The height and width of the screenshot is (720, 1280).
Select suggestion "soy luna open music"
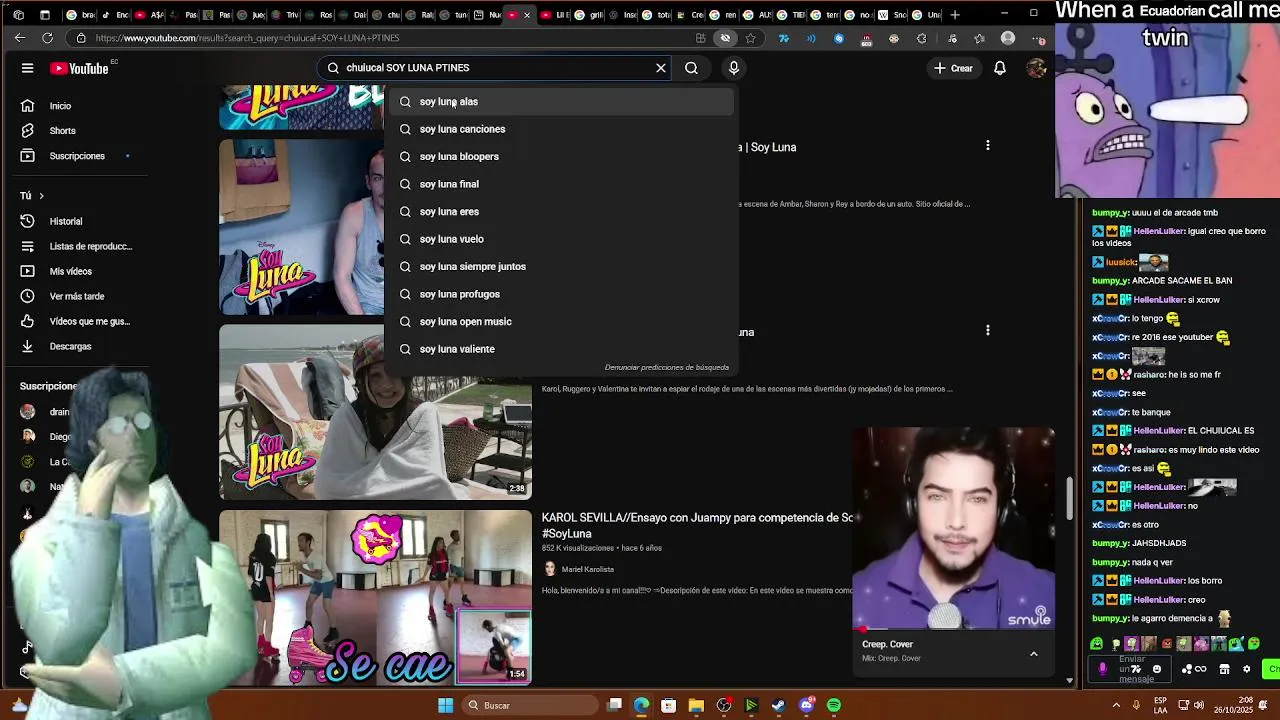click(x=560, y=321)
